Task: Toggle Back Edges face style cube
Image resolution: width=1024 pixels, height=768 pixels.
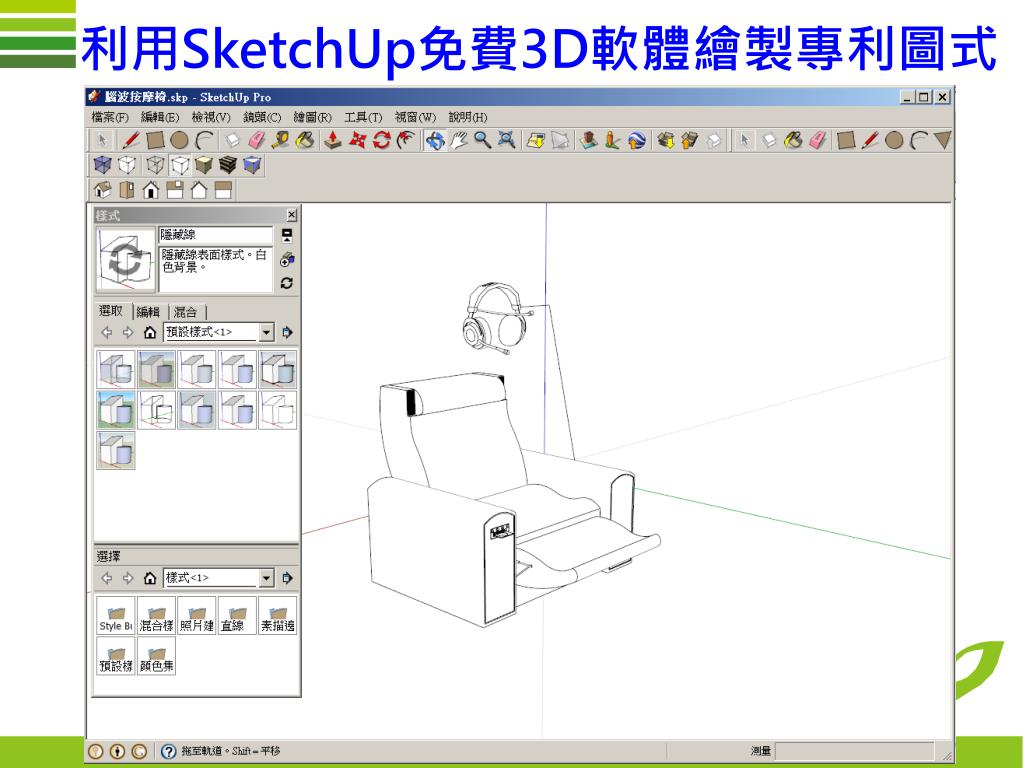Action: (x=127, y=165)
